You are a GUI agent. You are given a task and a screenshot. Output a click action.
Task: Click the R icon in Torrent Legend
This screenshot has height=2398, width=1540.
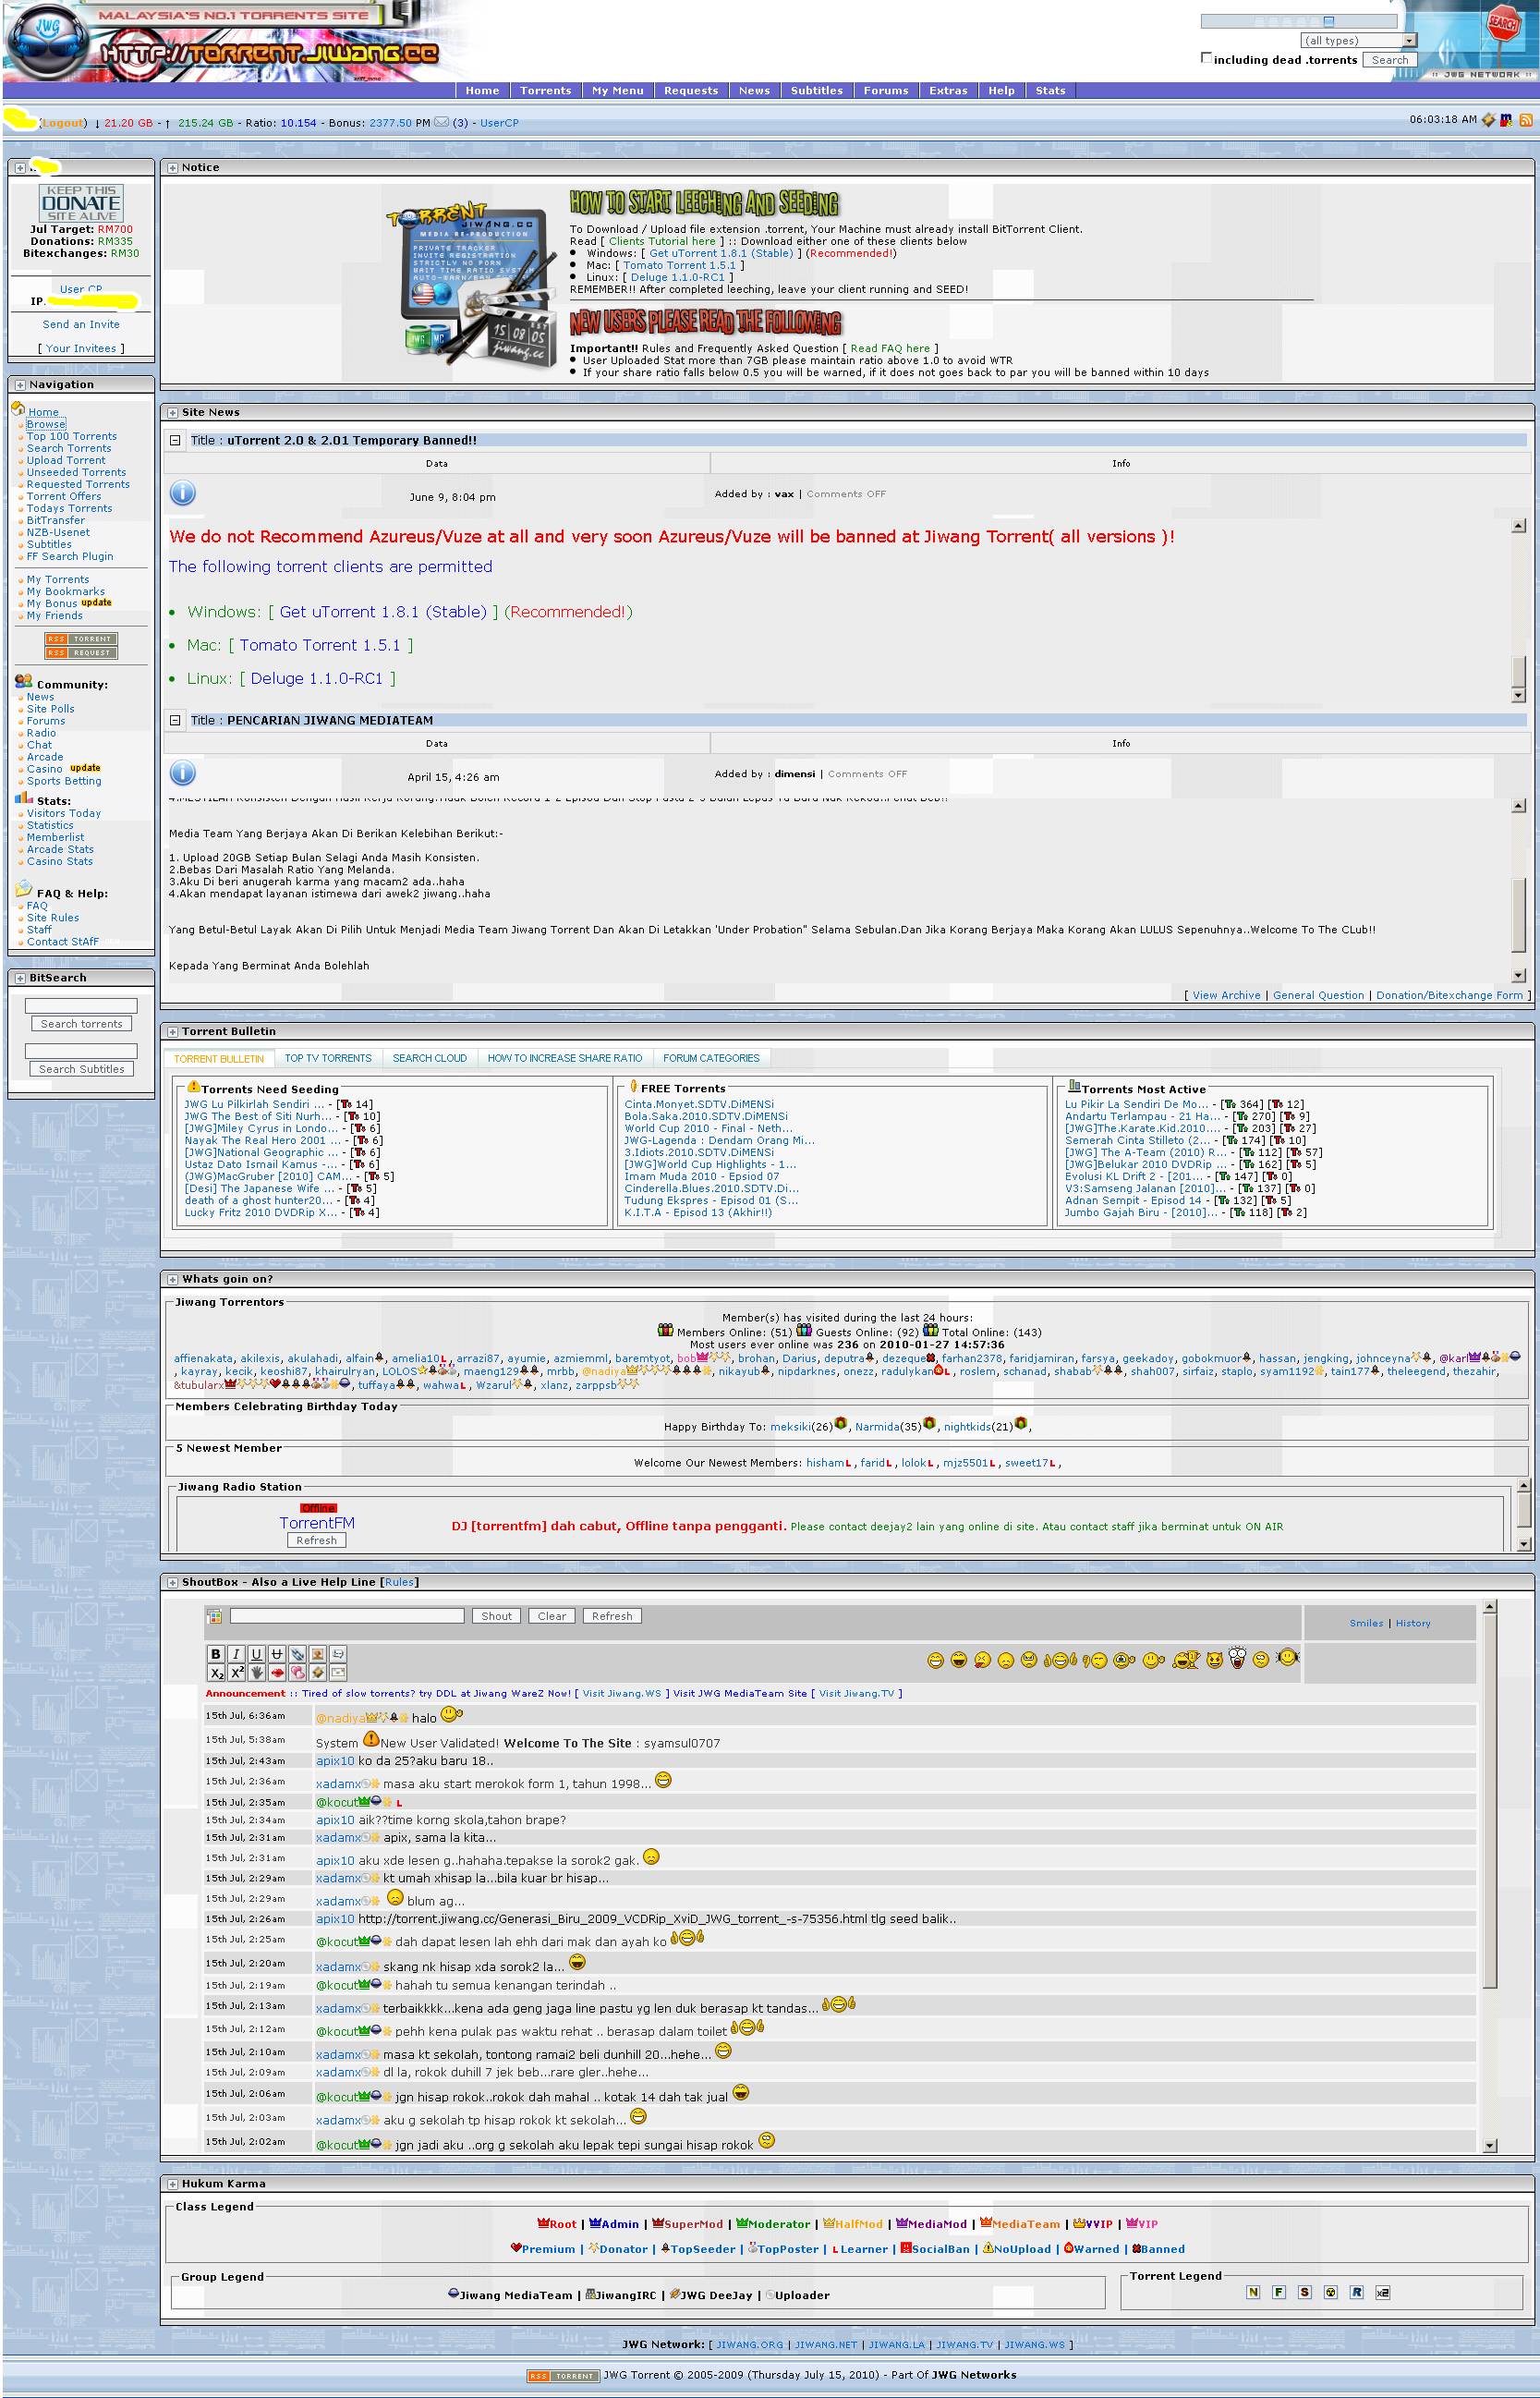pos(1356,2292)
